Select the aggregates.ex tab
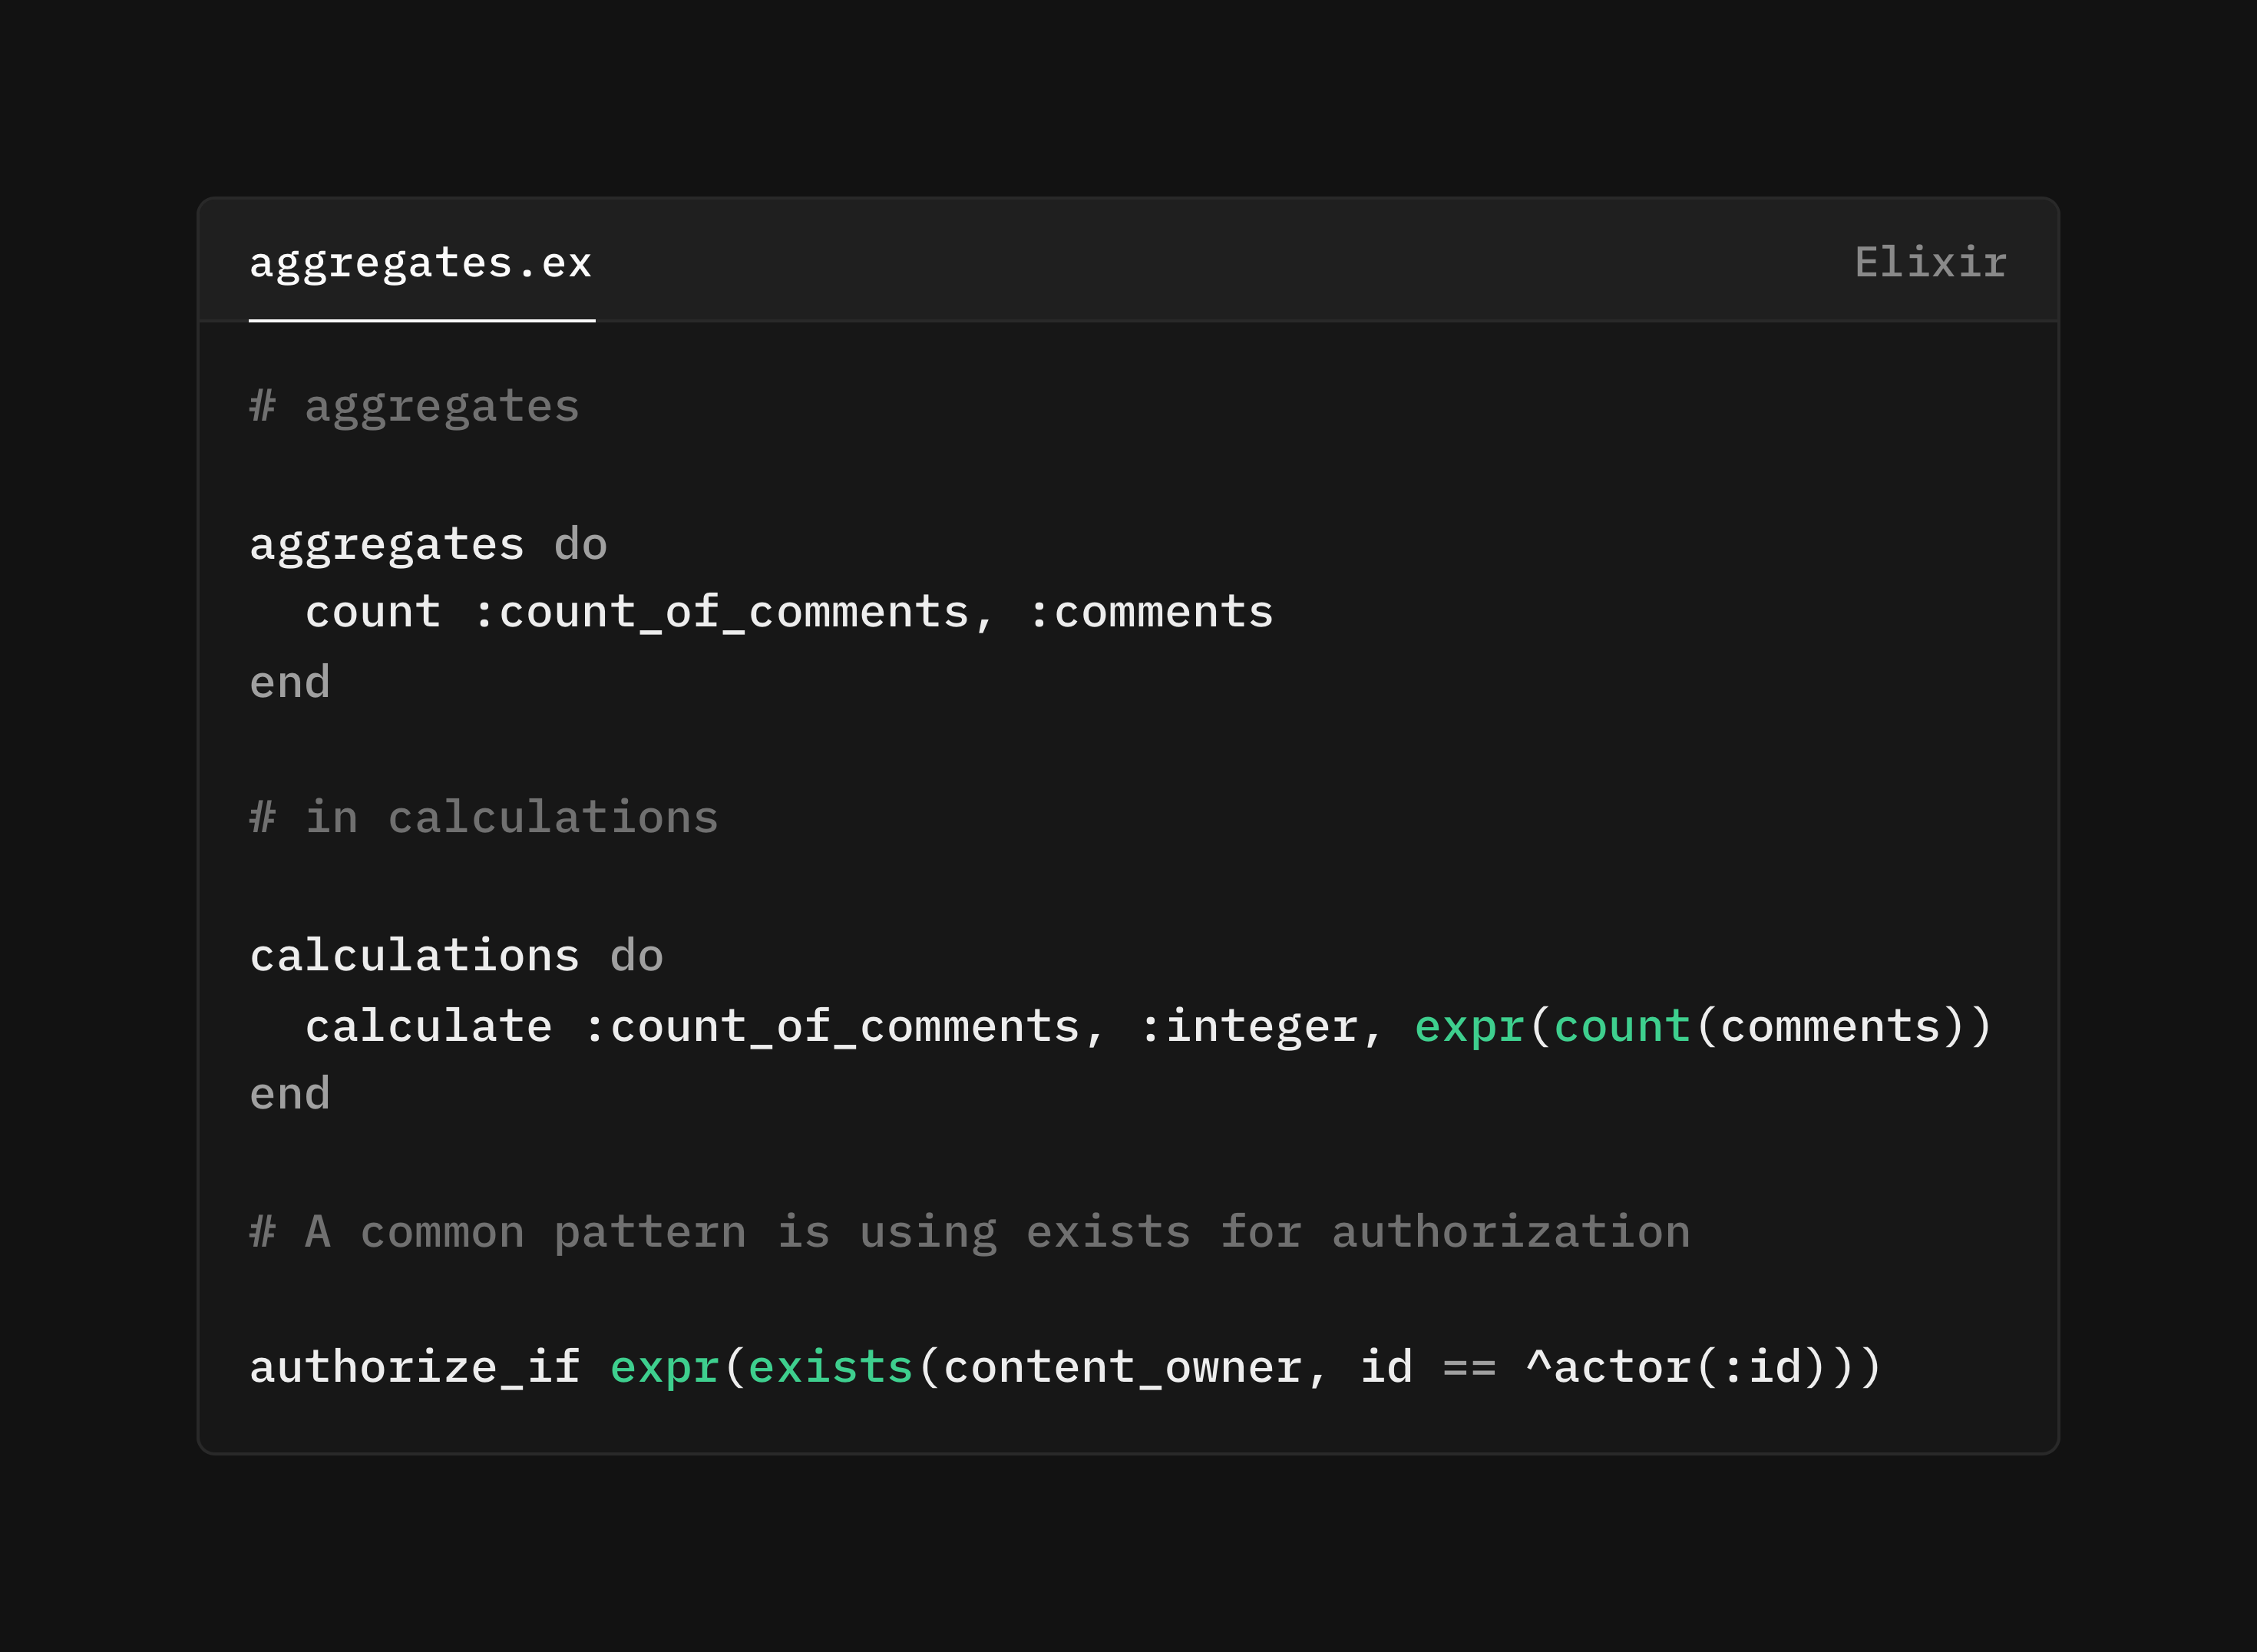 pyautogui.click(x=420, y=263)
